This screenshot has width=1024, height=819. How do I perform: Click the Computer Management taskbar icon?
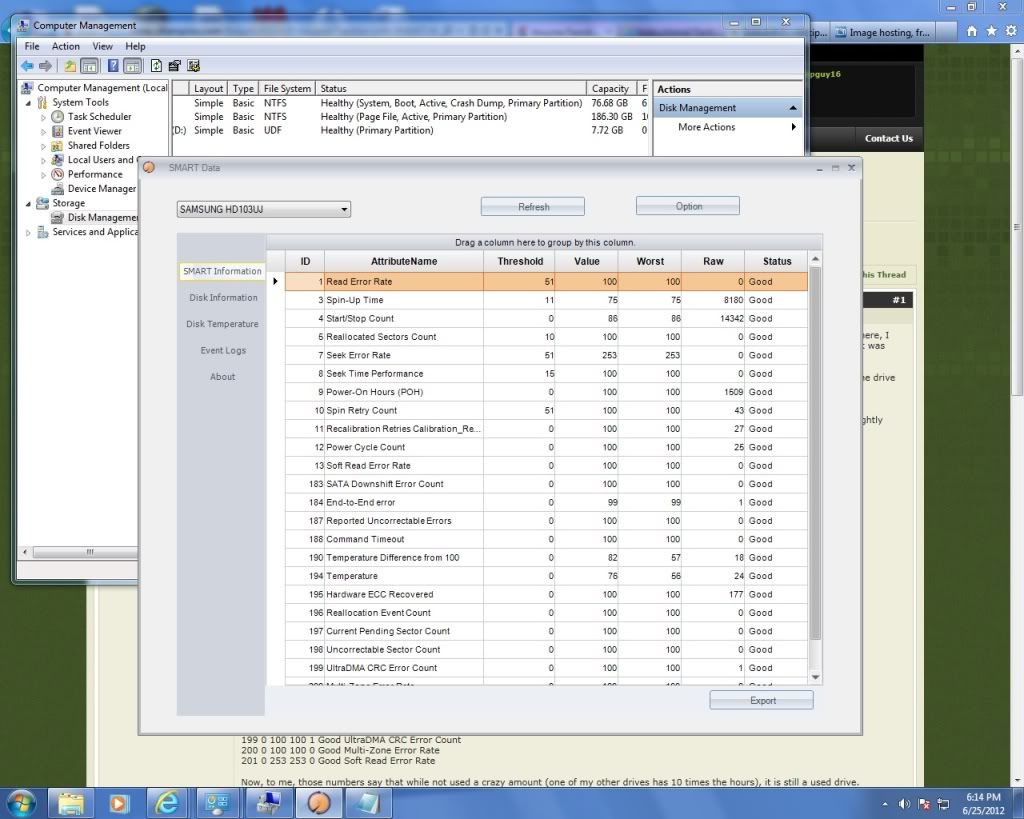click(x=268, y=803)
